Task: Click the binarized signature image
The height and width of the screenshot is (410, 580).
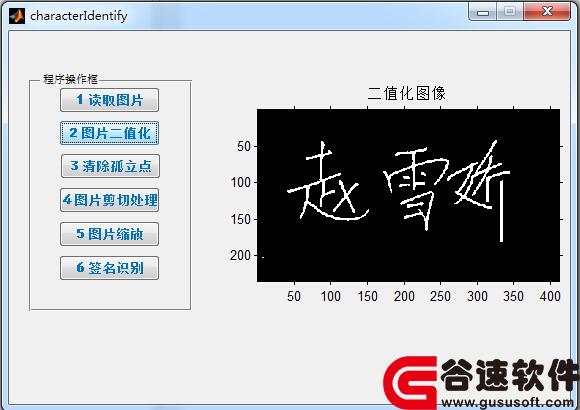Action: [408, 195]
